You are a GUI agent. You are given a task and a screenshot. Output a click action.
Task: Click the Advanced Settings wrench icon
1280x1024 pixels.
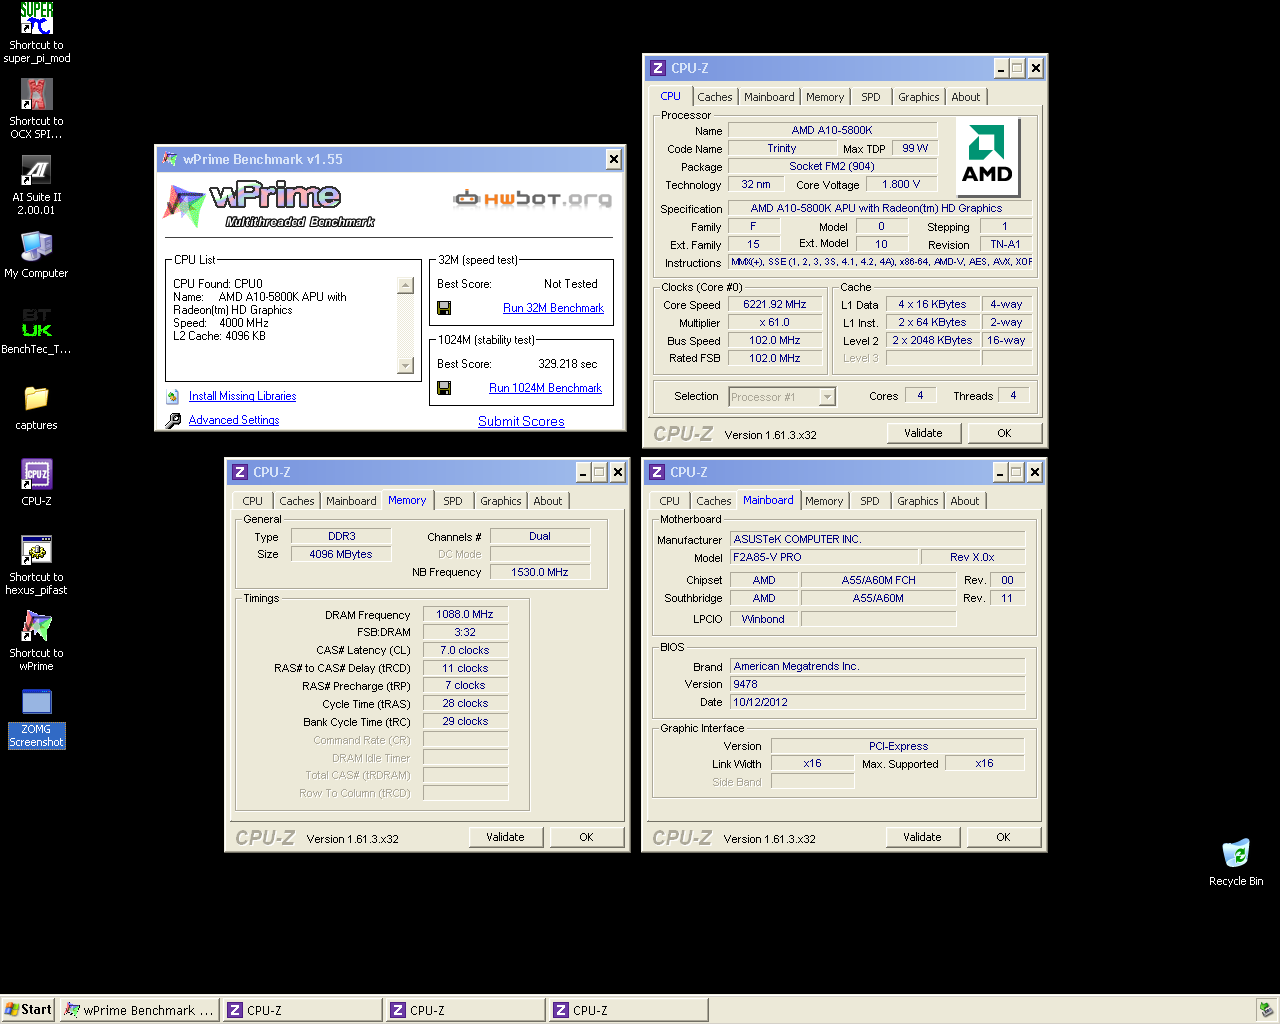173,420
